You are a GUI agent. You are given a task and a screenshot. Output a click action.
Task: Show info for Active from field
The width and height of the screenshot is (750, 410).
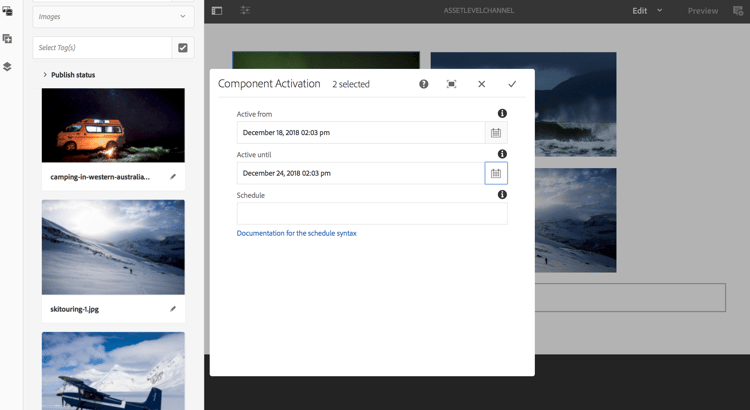(x=502, y=113)
